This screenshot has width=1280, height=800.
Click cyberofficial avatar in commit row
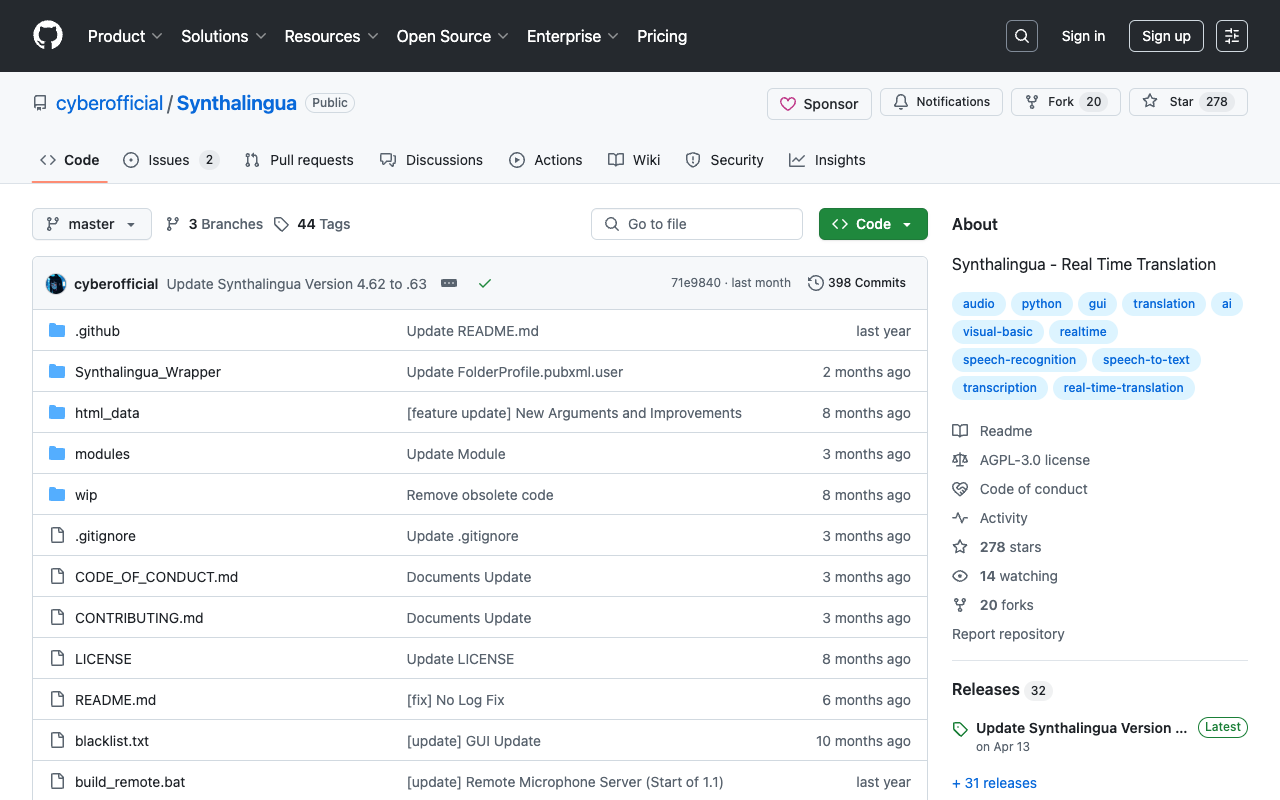pos(56,283)
